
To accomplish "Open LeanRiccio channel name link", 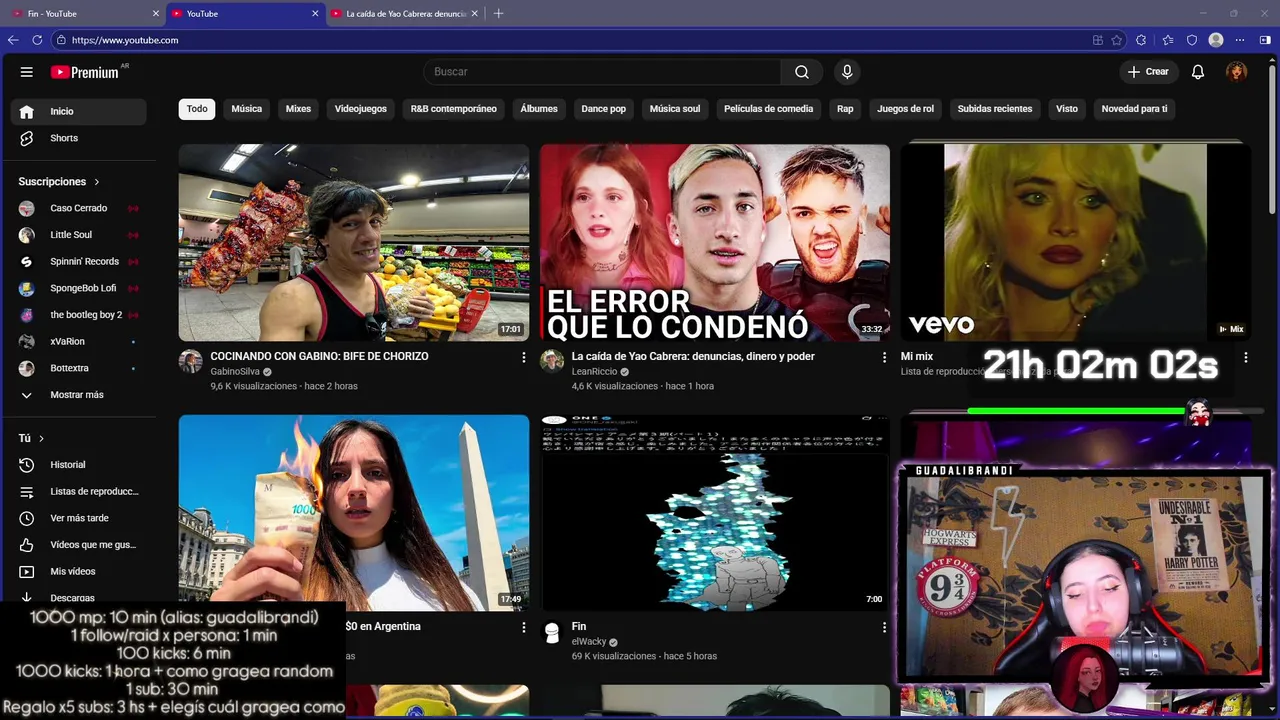I will (595, 371).
